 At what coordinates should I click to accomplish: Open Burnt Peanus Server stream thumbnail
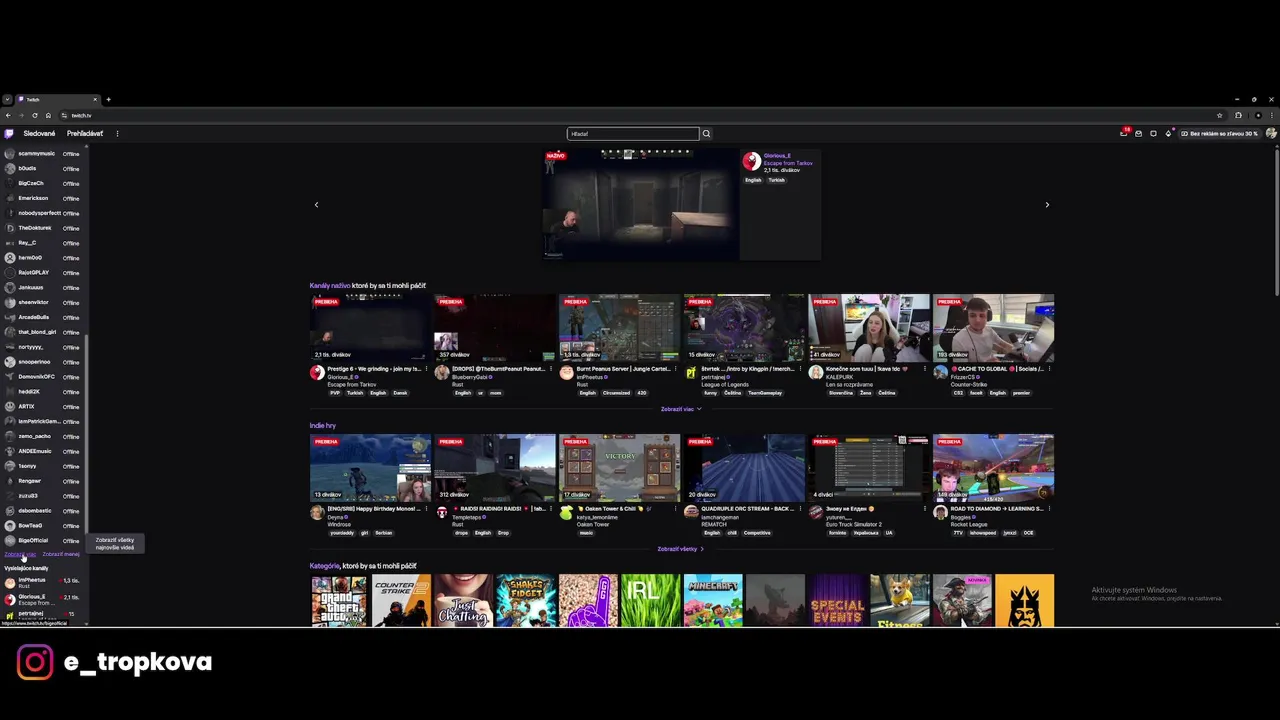point(619,327)
